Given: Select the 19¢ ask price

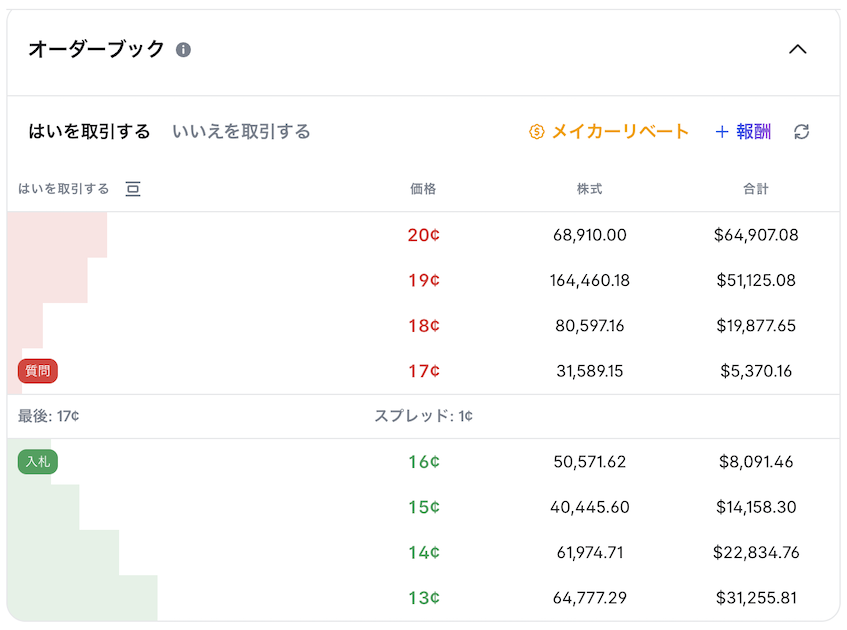Looking at the screenshot, I should tap(424, 280).
